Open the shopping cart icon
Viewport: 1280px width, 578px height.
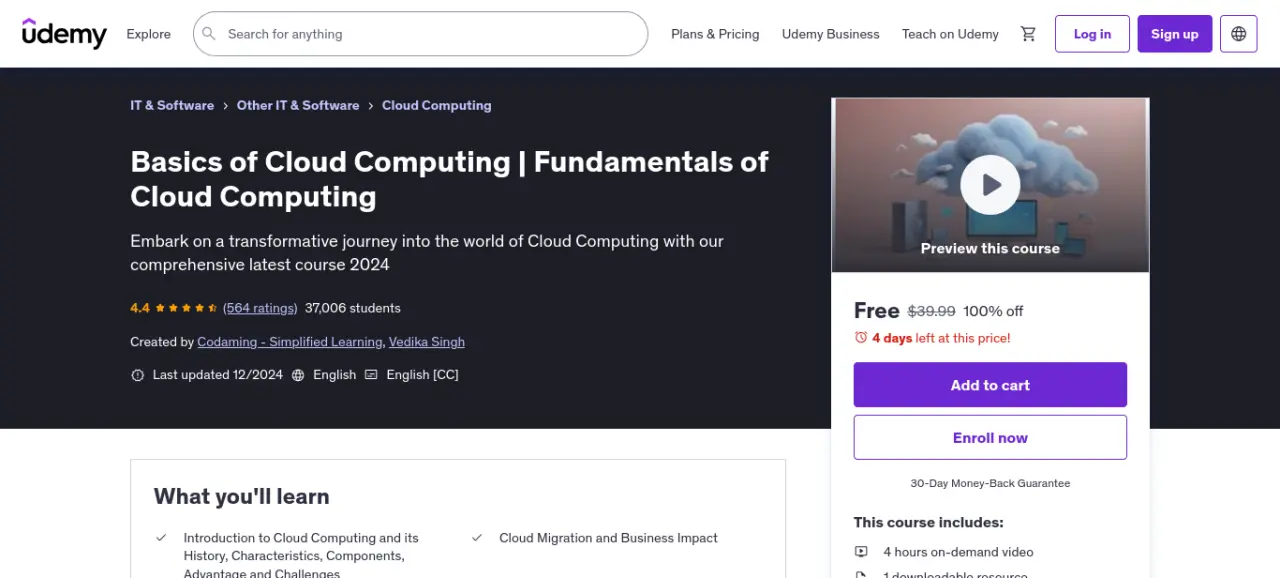(1028, 34)
